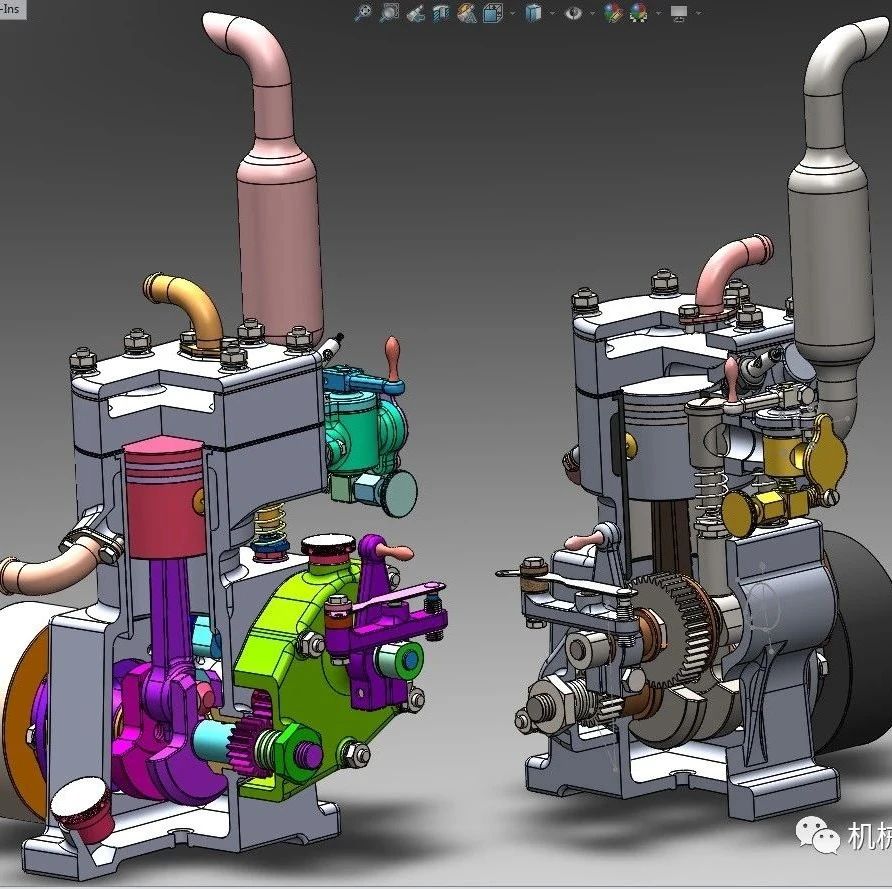Return to the Previous View
Viewport: 892px width, 889px height.
coord(415,13)
